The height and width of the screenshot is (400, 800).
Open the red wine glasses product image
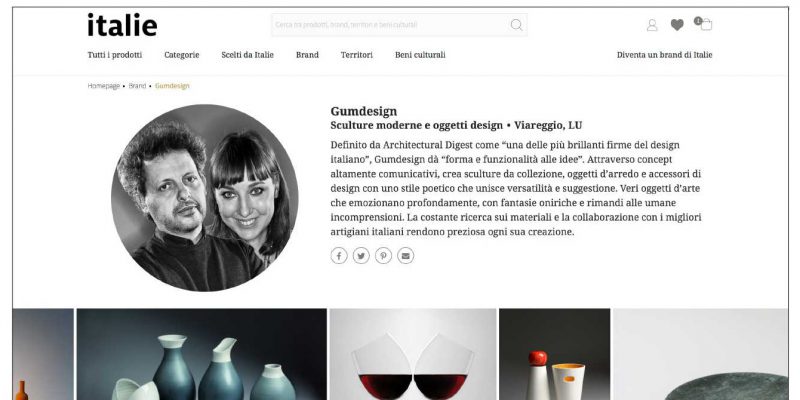[413, 354]
